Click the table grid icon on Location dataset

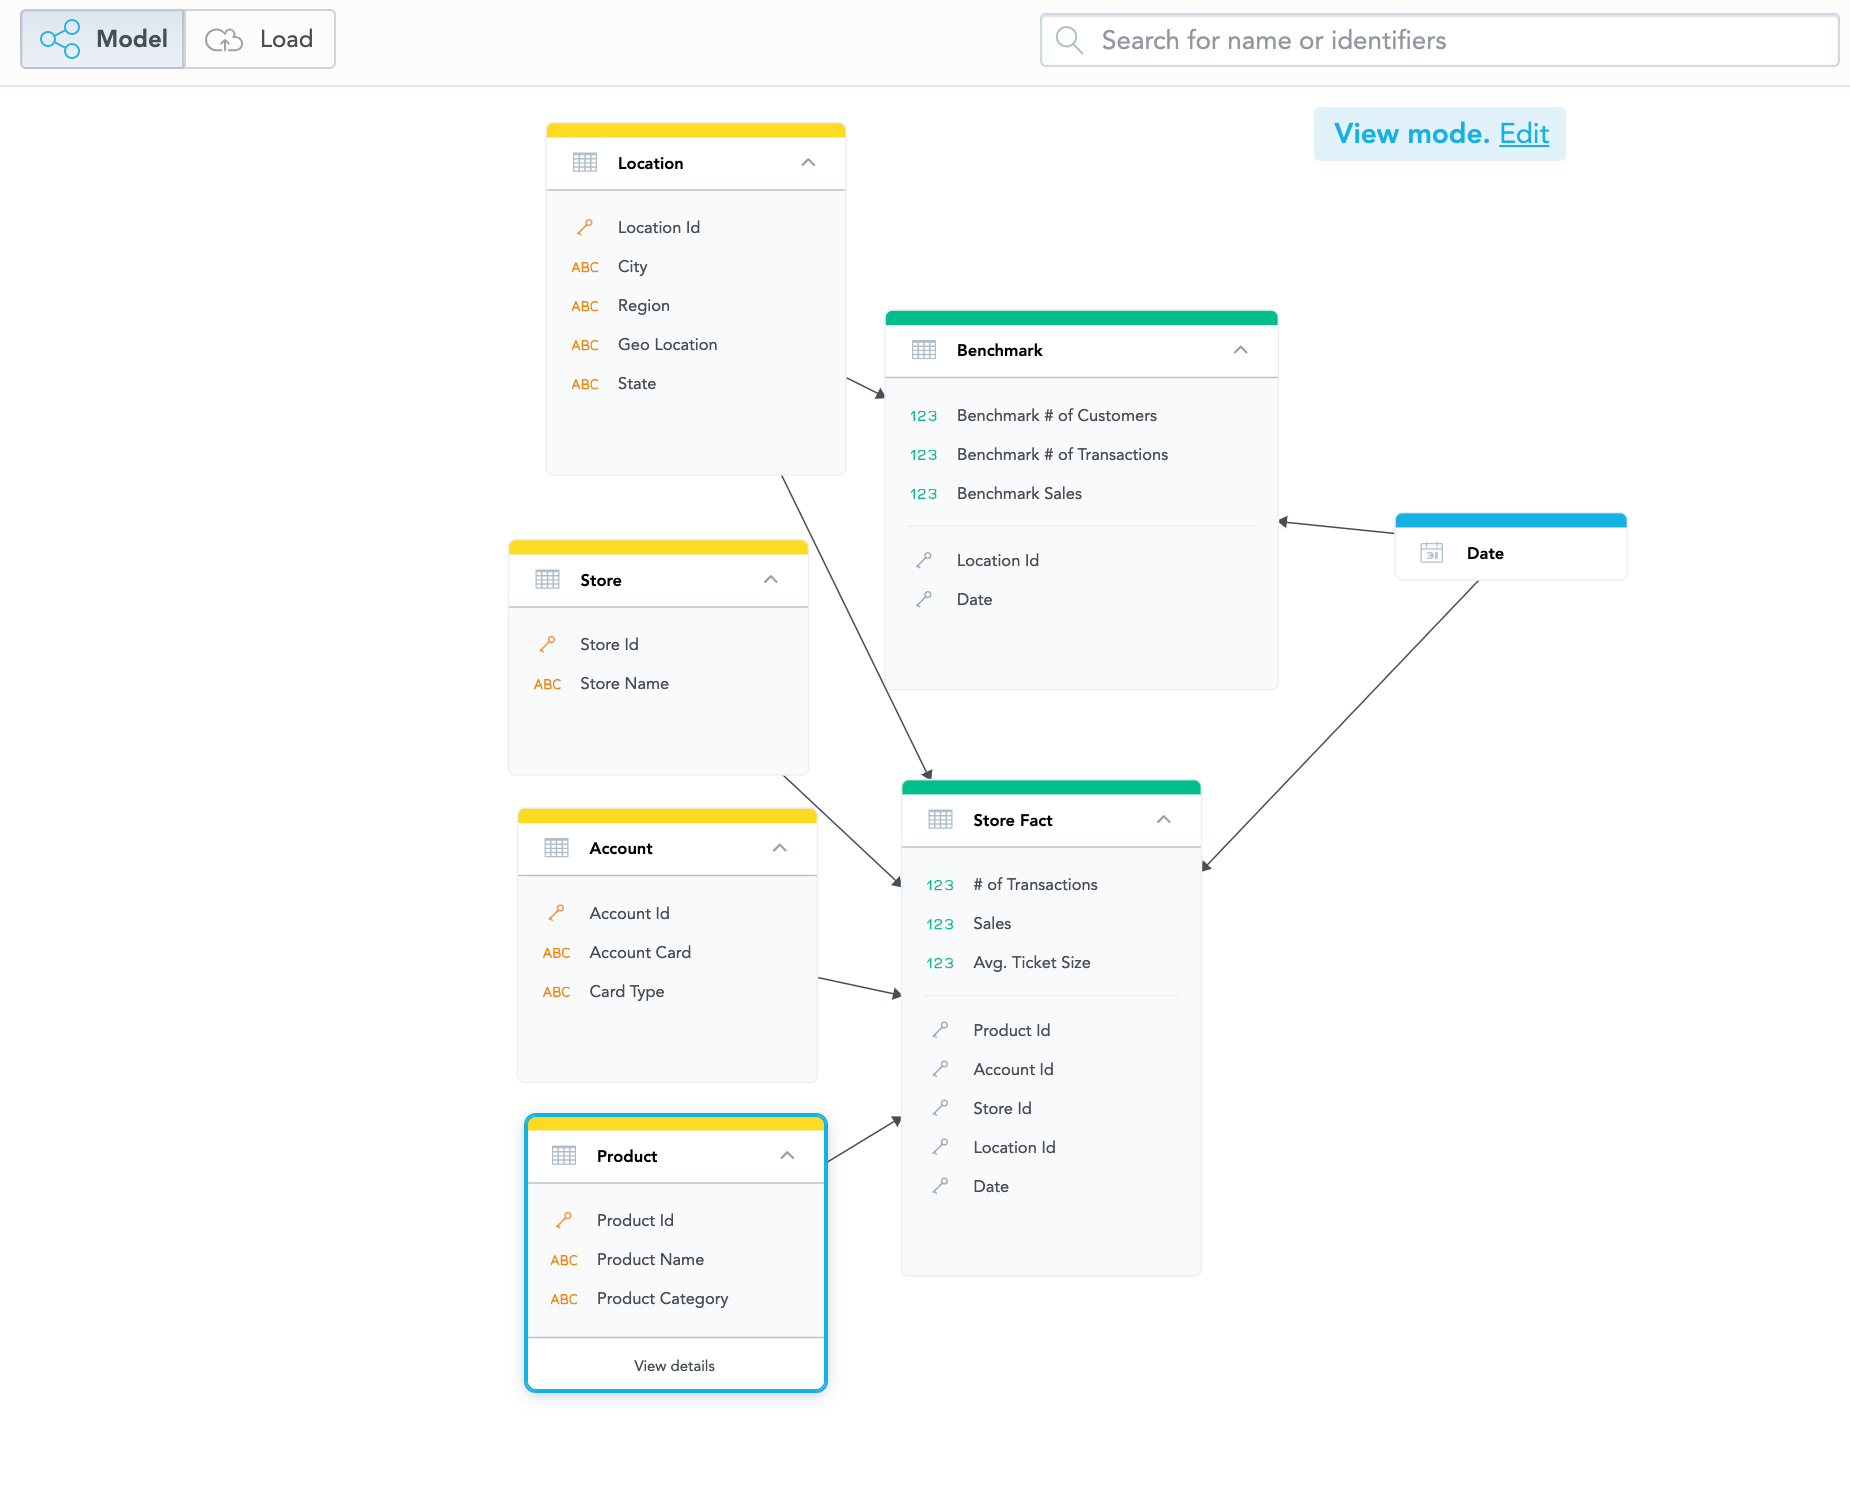[585, 162]
